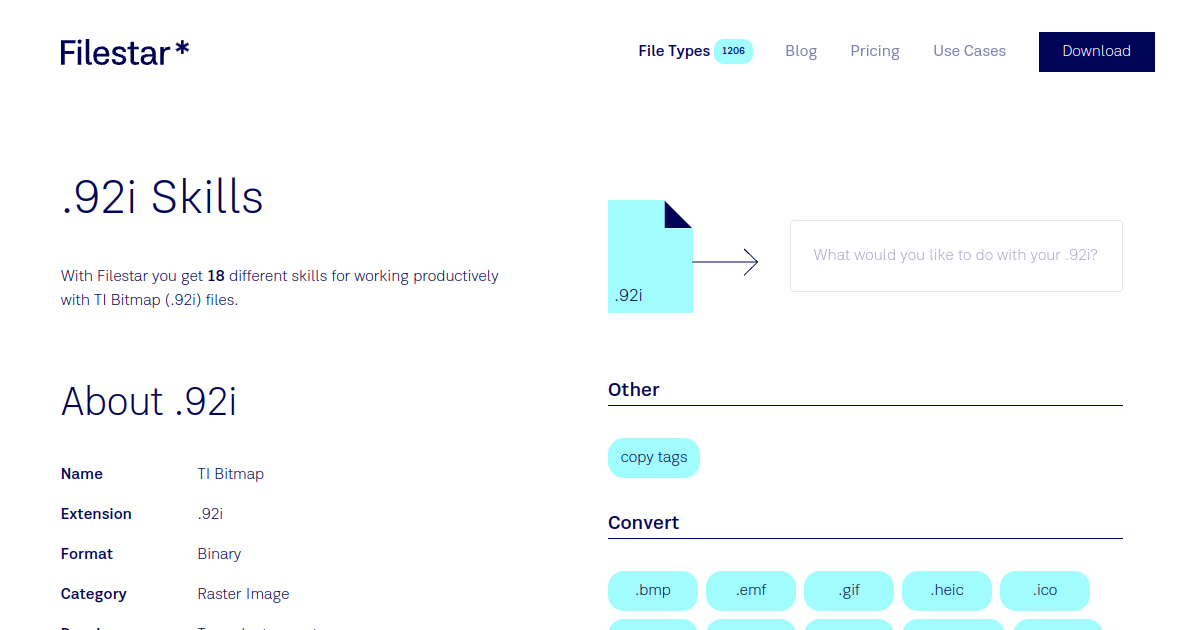Pick the .gif conversion tag
This screenshot has height=630, width=1200.
[849, 590]
